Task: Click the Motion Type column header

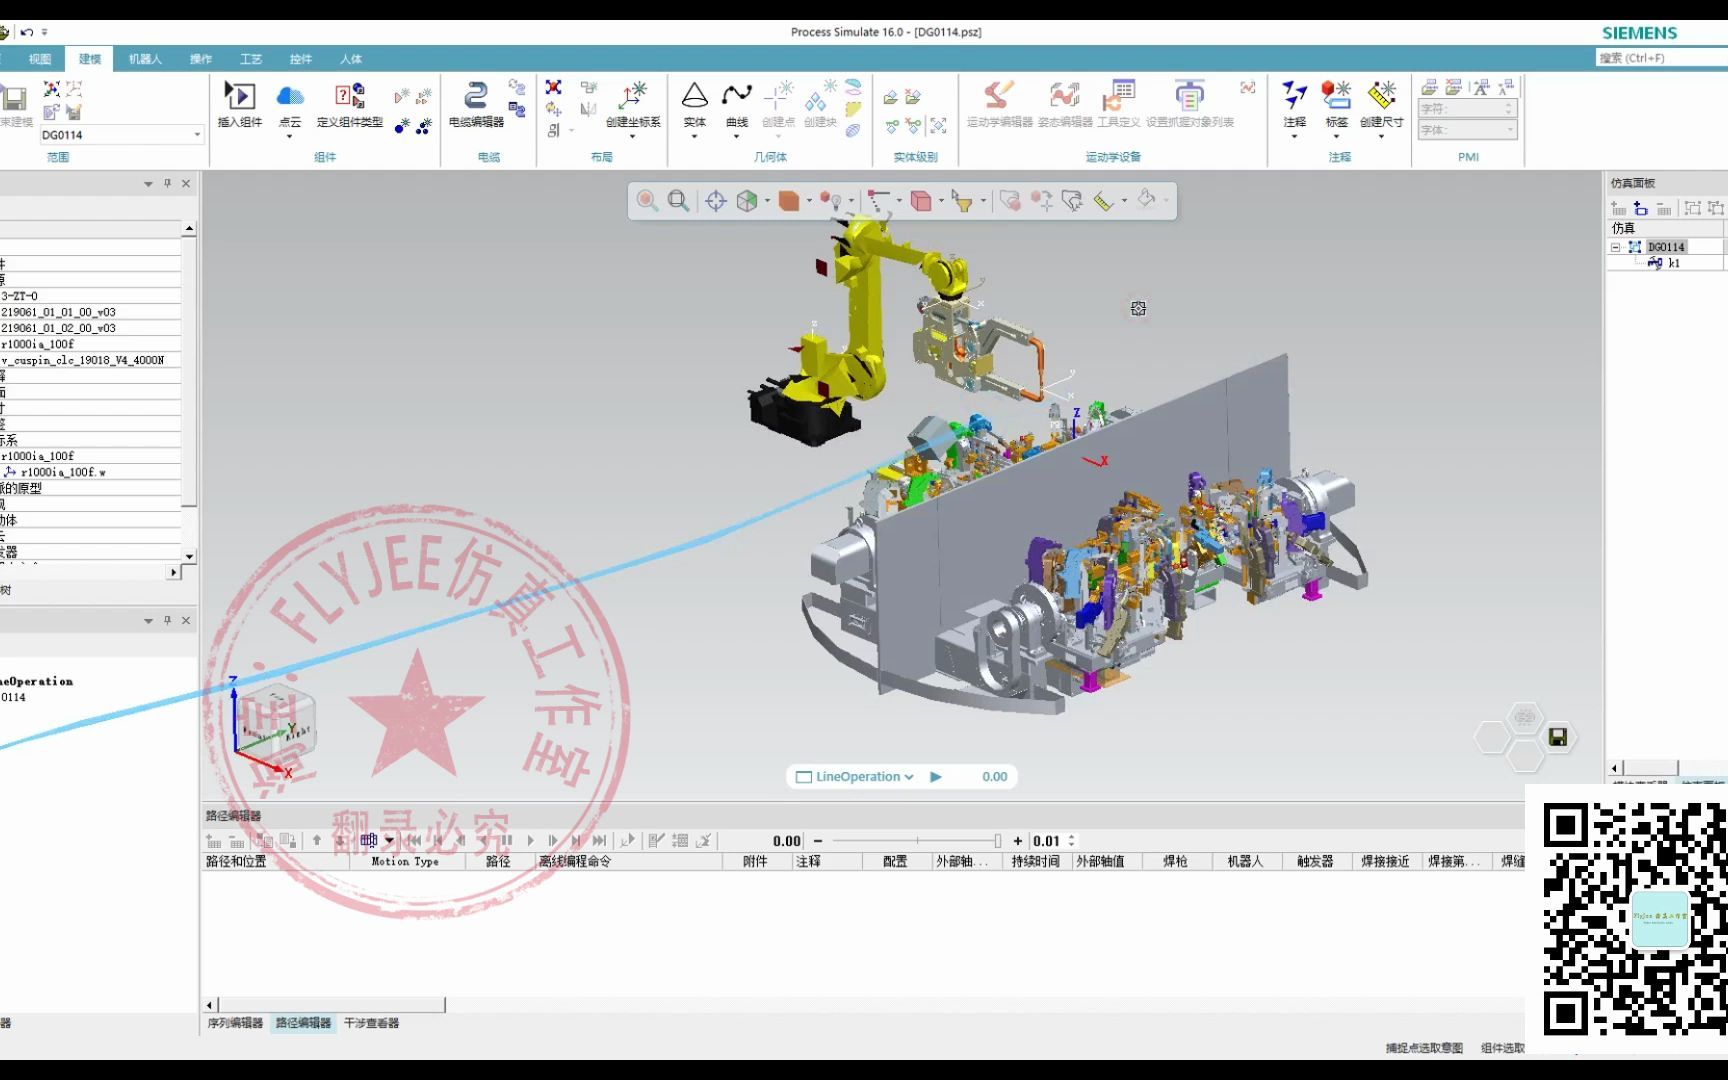Action: [405, 861]
